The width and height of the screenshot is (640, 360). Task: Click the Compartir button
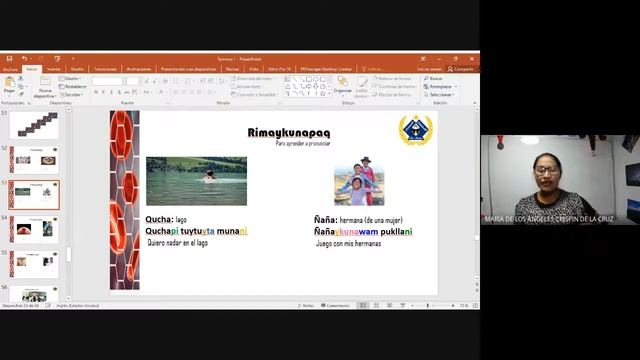coord(460,69)
